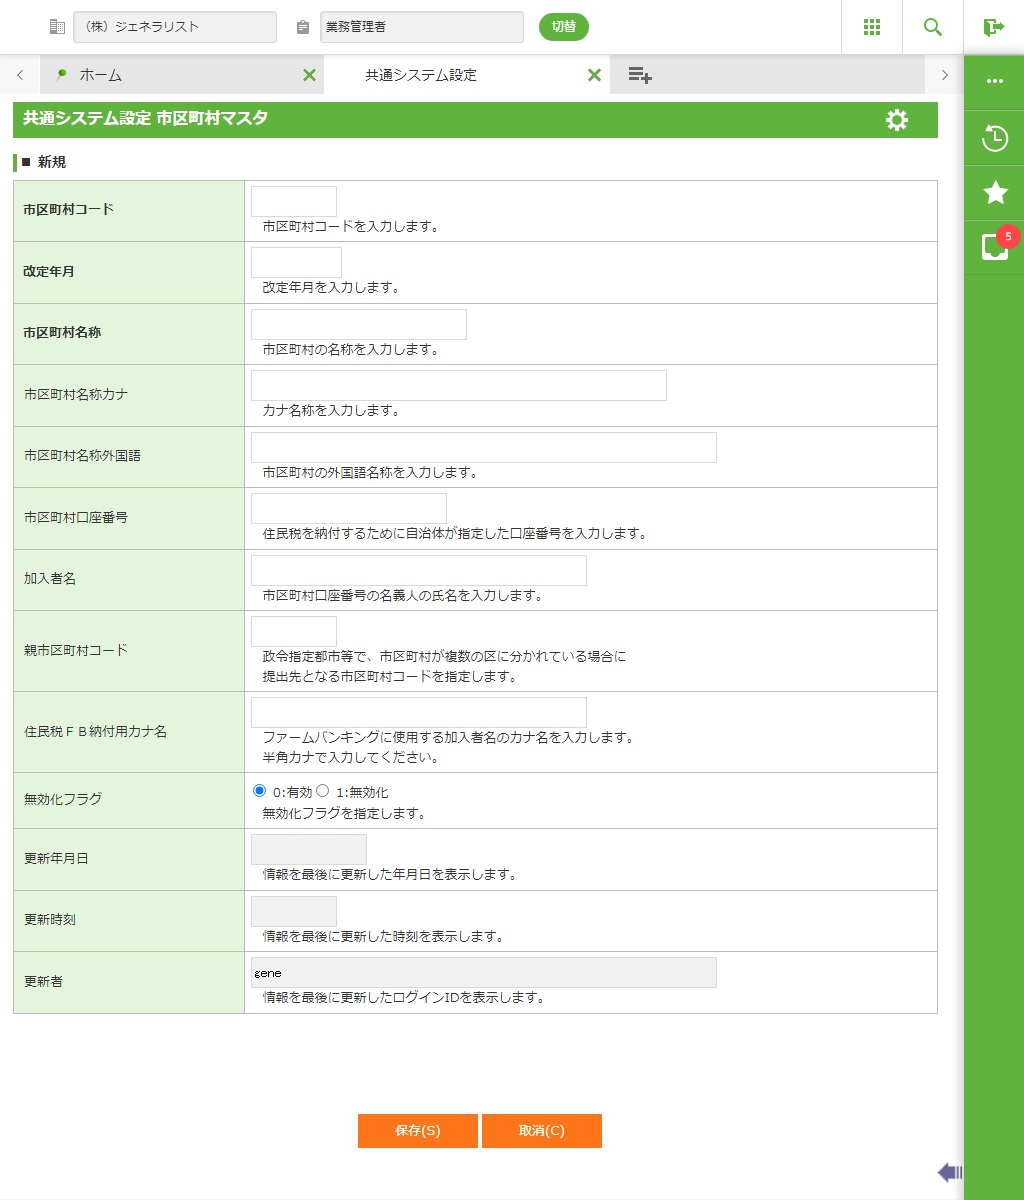Click the add new tab icon
This screenshot has height=1200, width=1024.
[640, 75]
